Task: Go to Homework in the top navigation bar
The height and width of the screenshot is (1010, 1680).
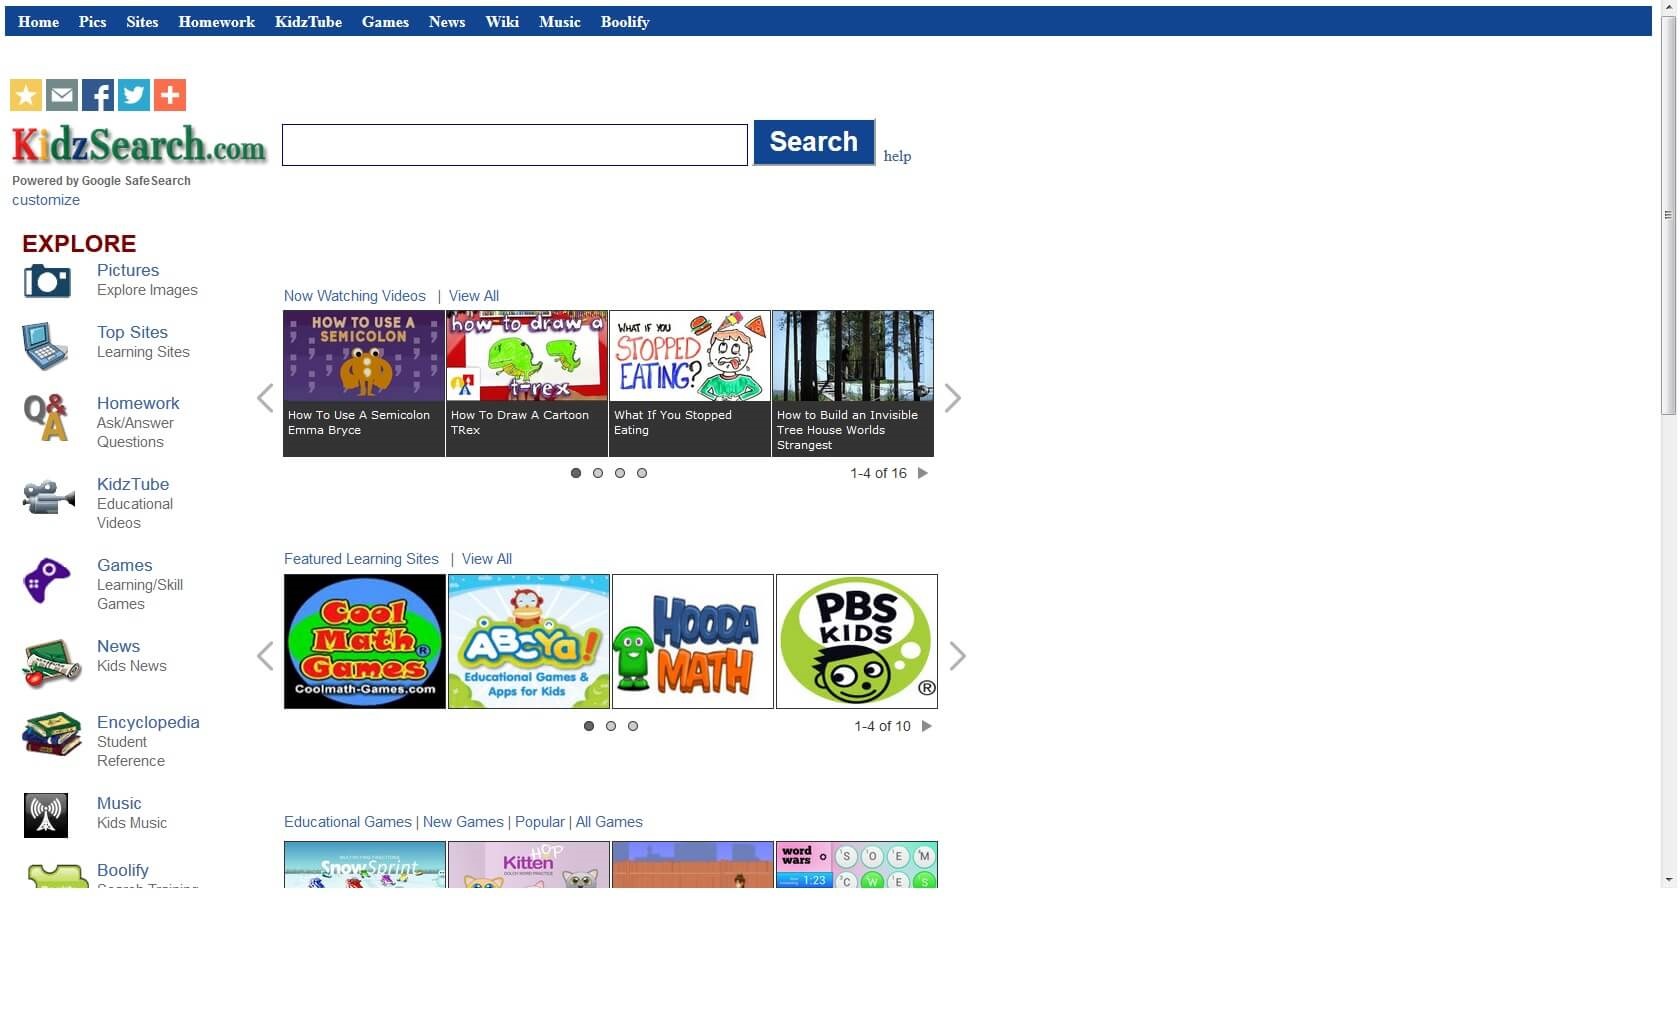Action: click(217, 22)
